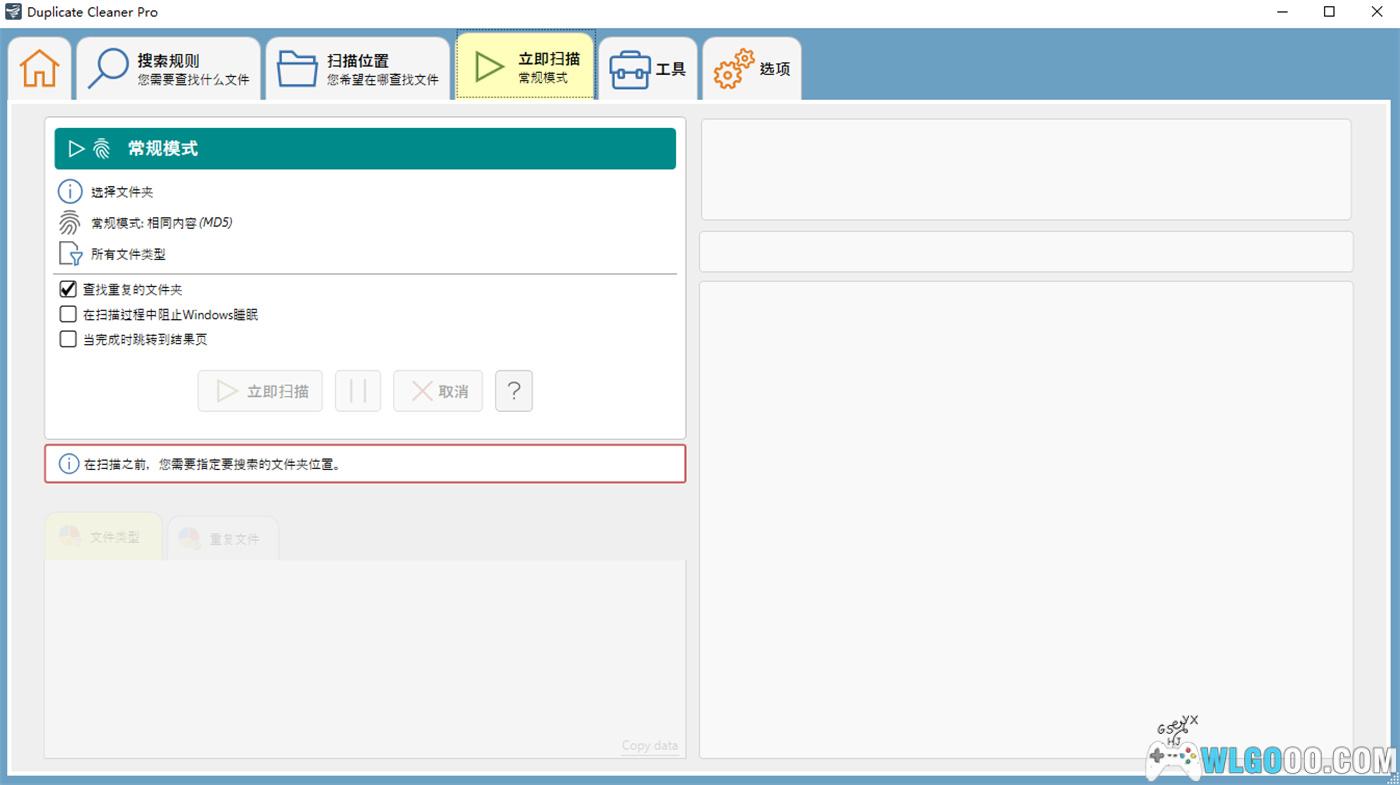The image size is (1400, 785).
Task: Click the orange Home icon tab
Action: coord(40,69)
